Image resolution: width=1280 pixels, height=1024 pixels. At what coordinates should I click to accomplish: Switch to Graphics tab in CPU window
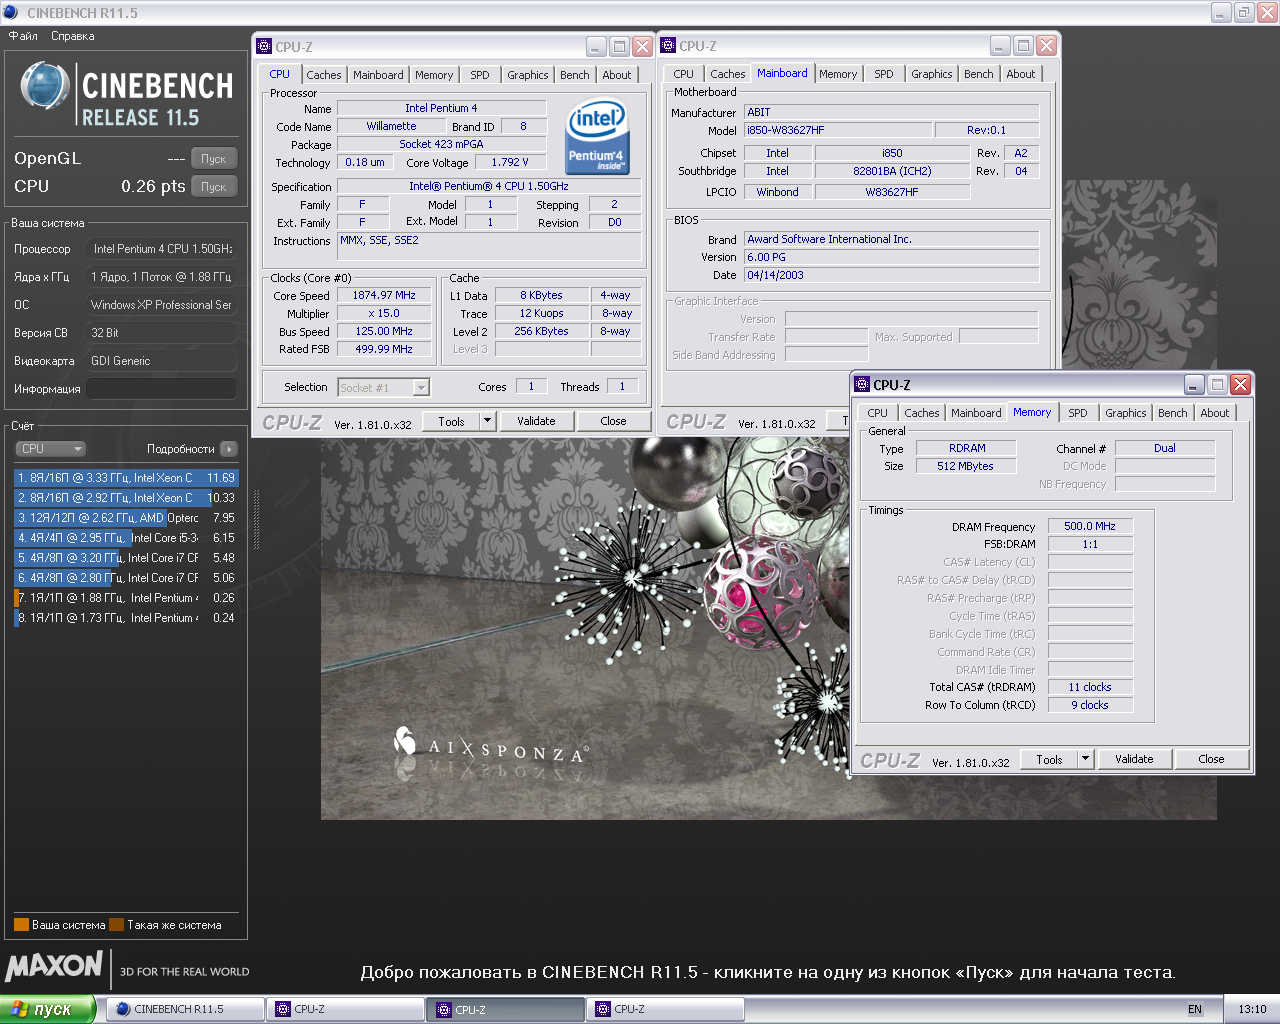(x=528, y=75)
